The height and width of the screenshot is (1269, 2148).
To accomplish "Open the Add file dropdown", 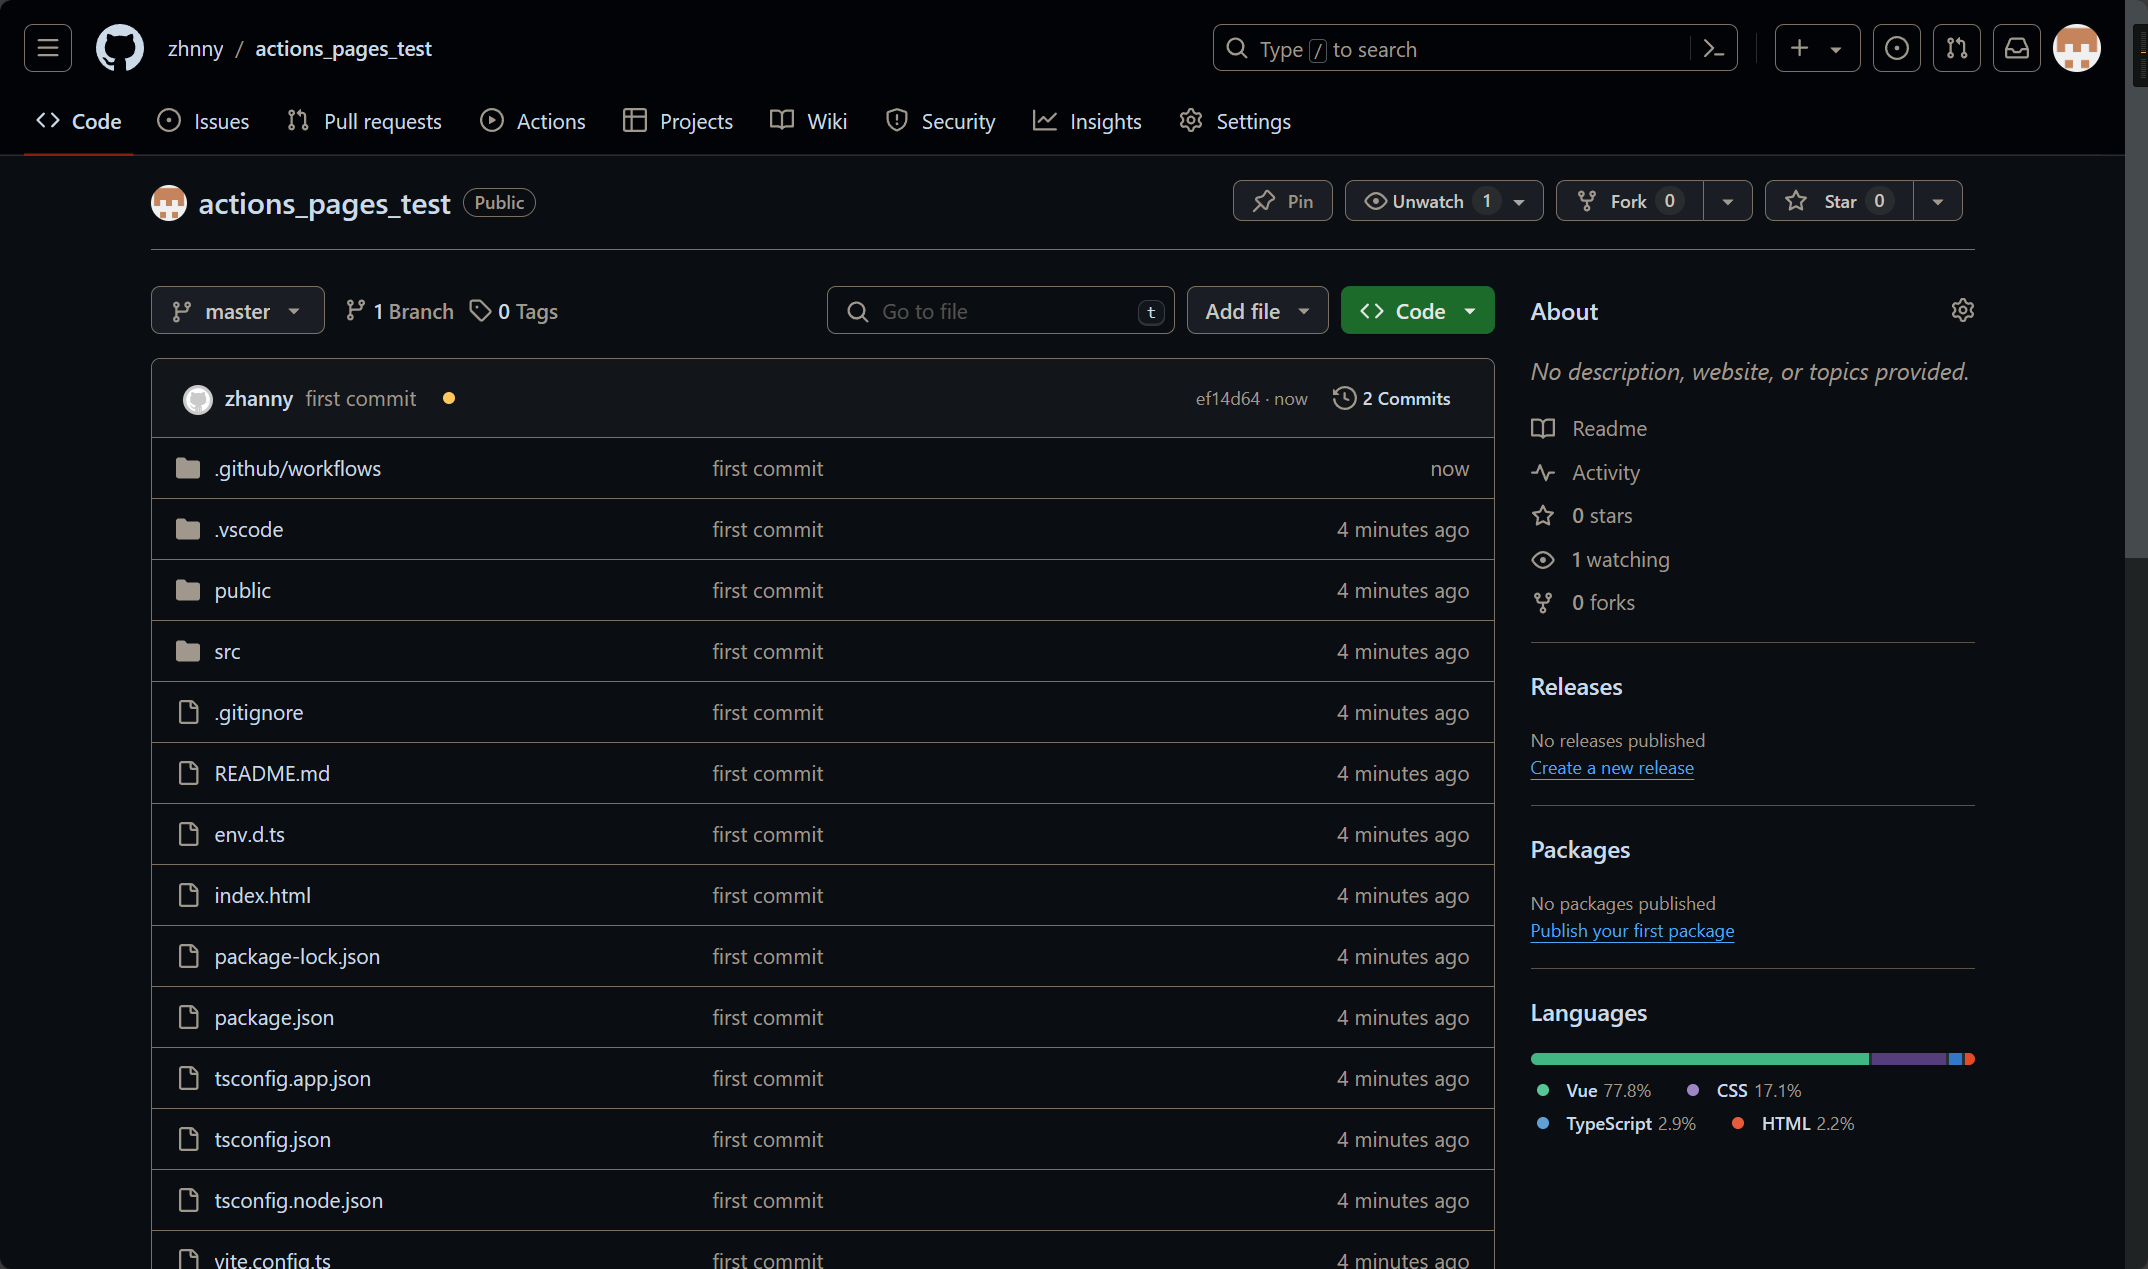I will click(x=1256, y=311).
